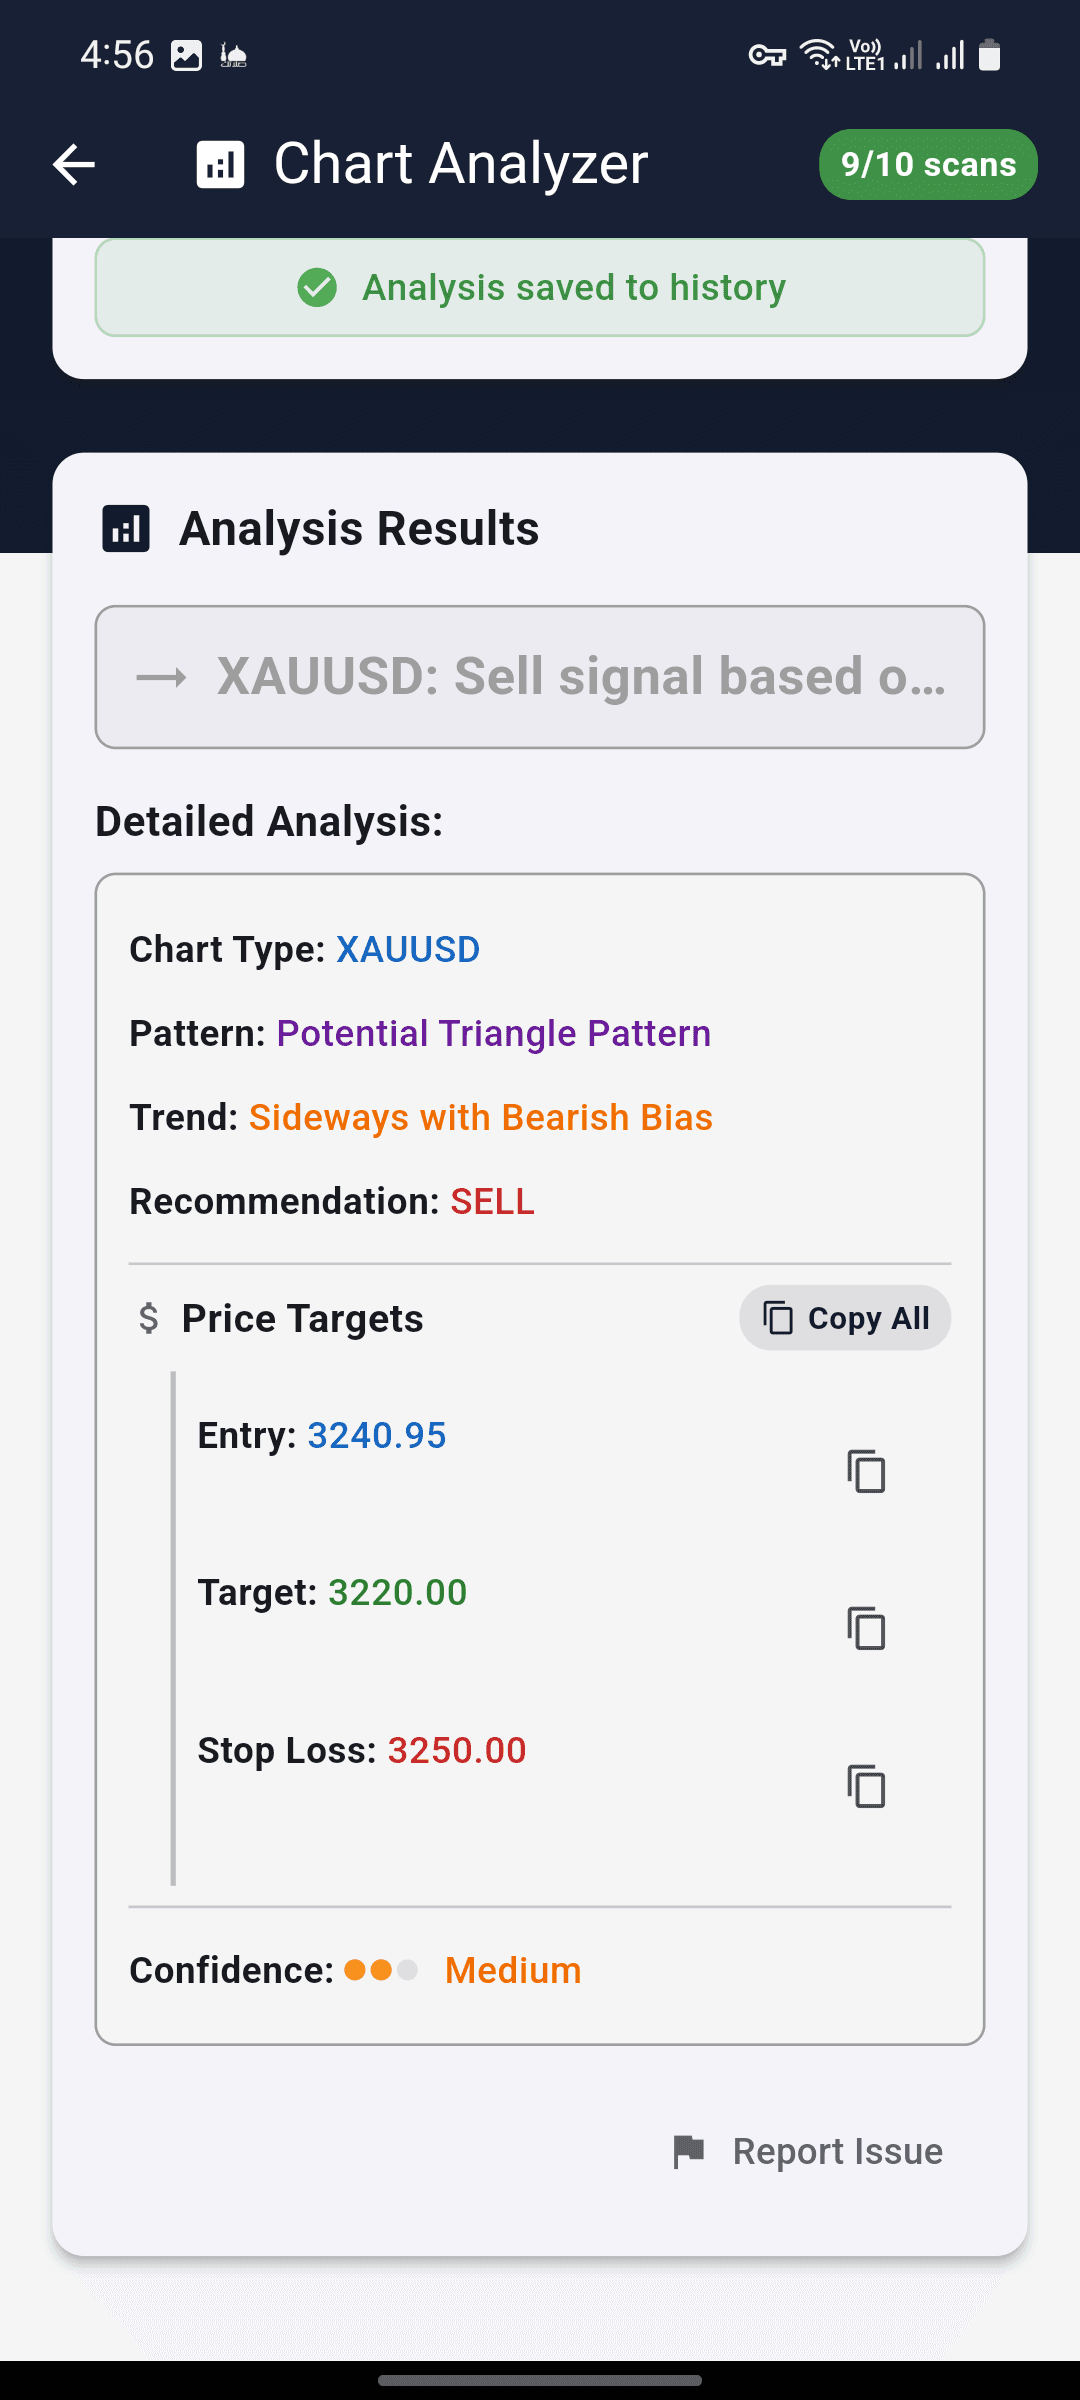
Task: Select the SELL recommendation text
Action: [492, 1201]
